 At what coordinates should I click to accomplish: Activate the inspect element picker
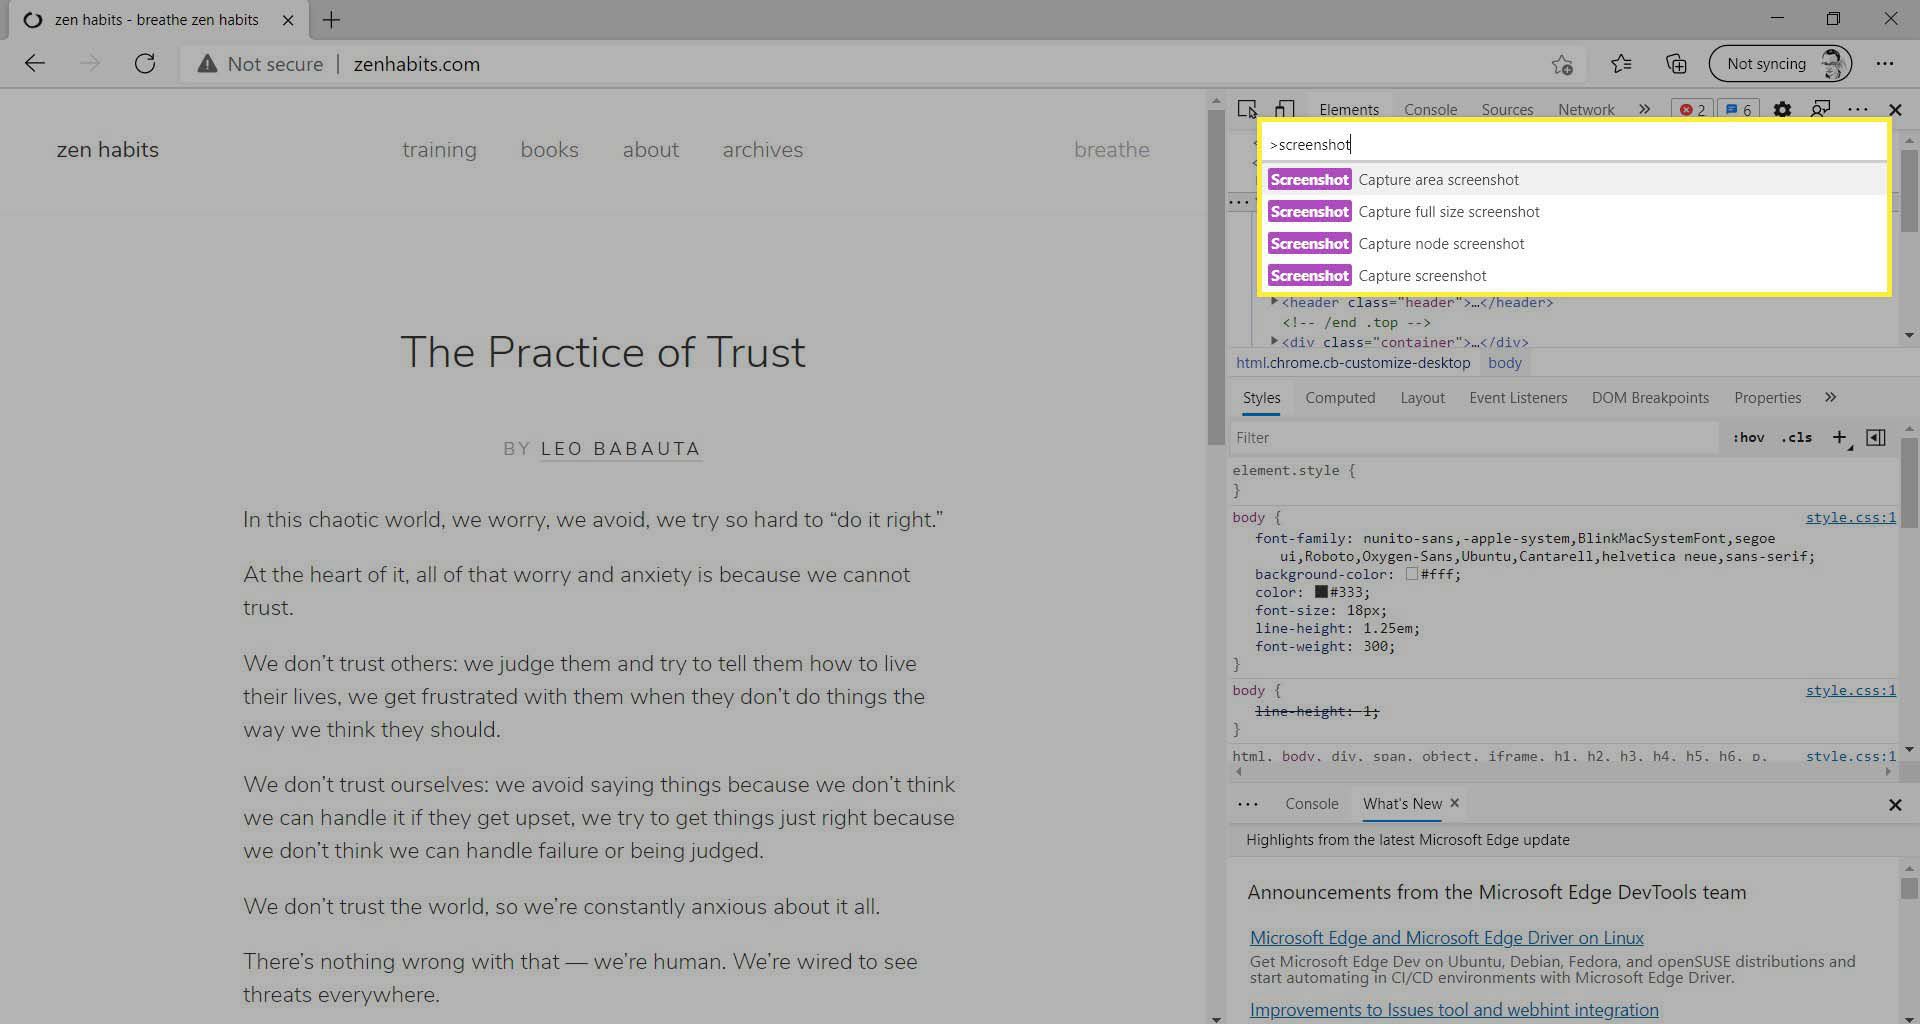[1247, 110]
